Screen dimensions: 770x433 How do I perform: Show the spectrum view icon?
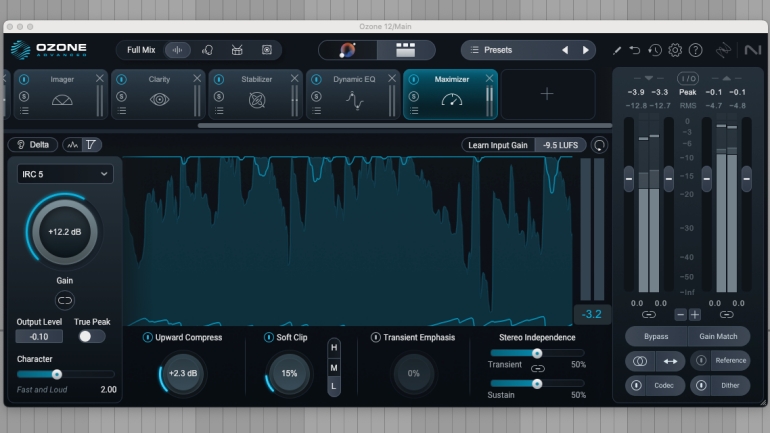[x=73, y=145]
